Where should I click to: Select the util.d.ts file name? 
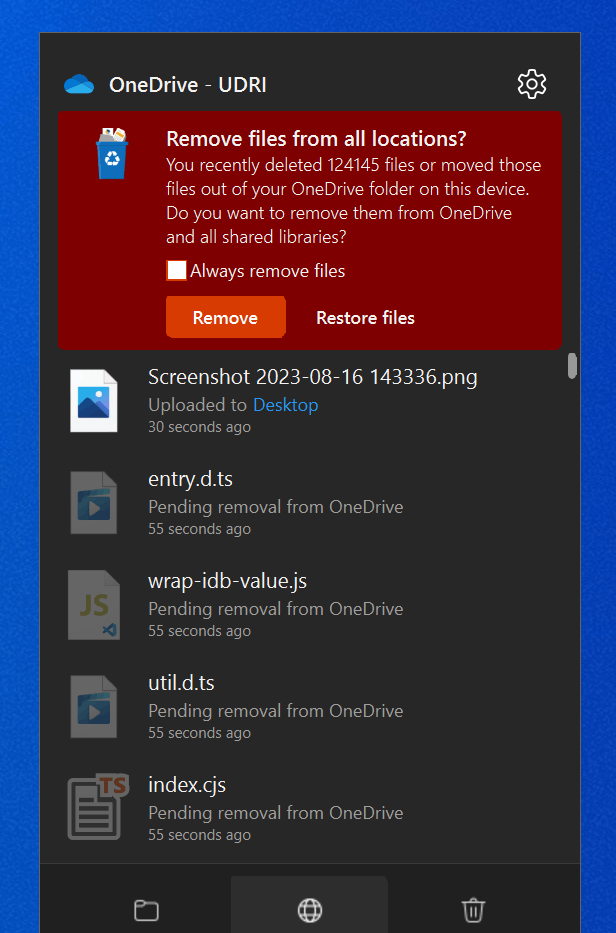pos(181,683)
